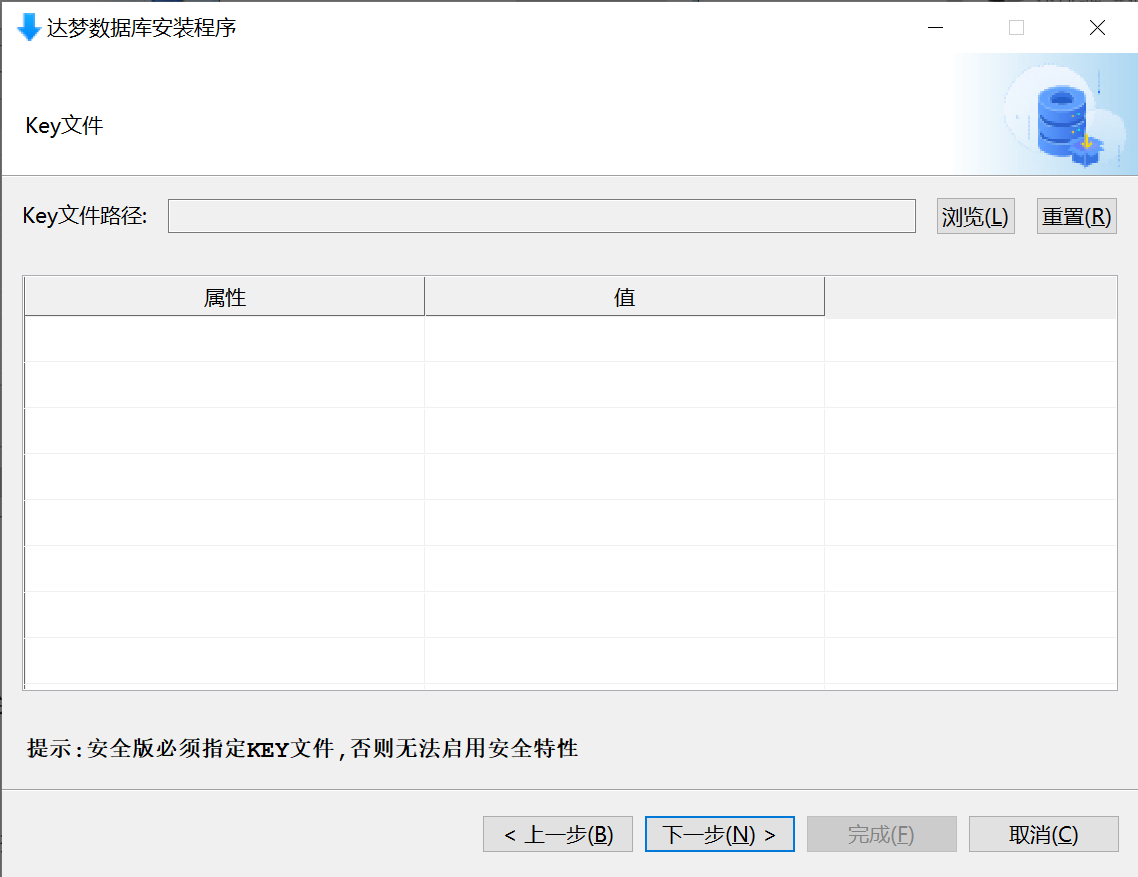
Task: Click the Key文件路径: label
Action: (x=85, y=216)
